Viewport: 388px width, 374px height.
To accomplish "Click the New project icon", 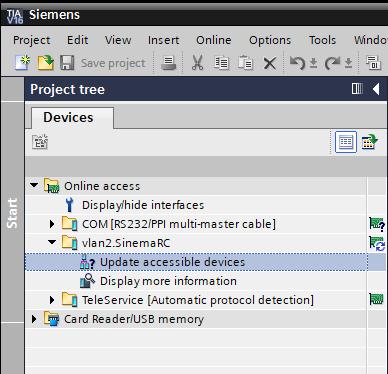I will pos(23,62).
